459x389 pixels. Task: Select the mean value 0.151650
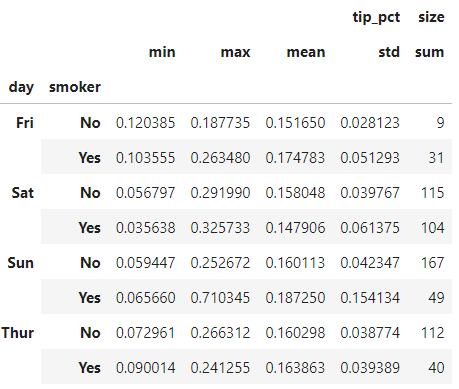295,123
